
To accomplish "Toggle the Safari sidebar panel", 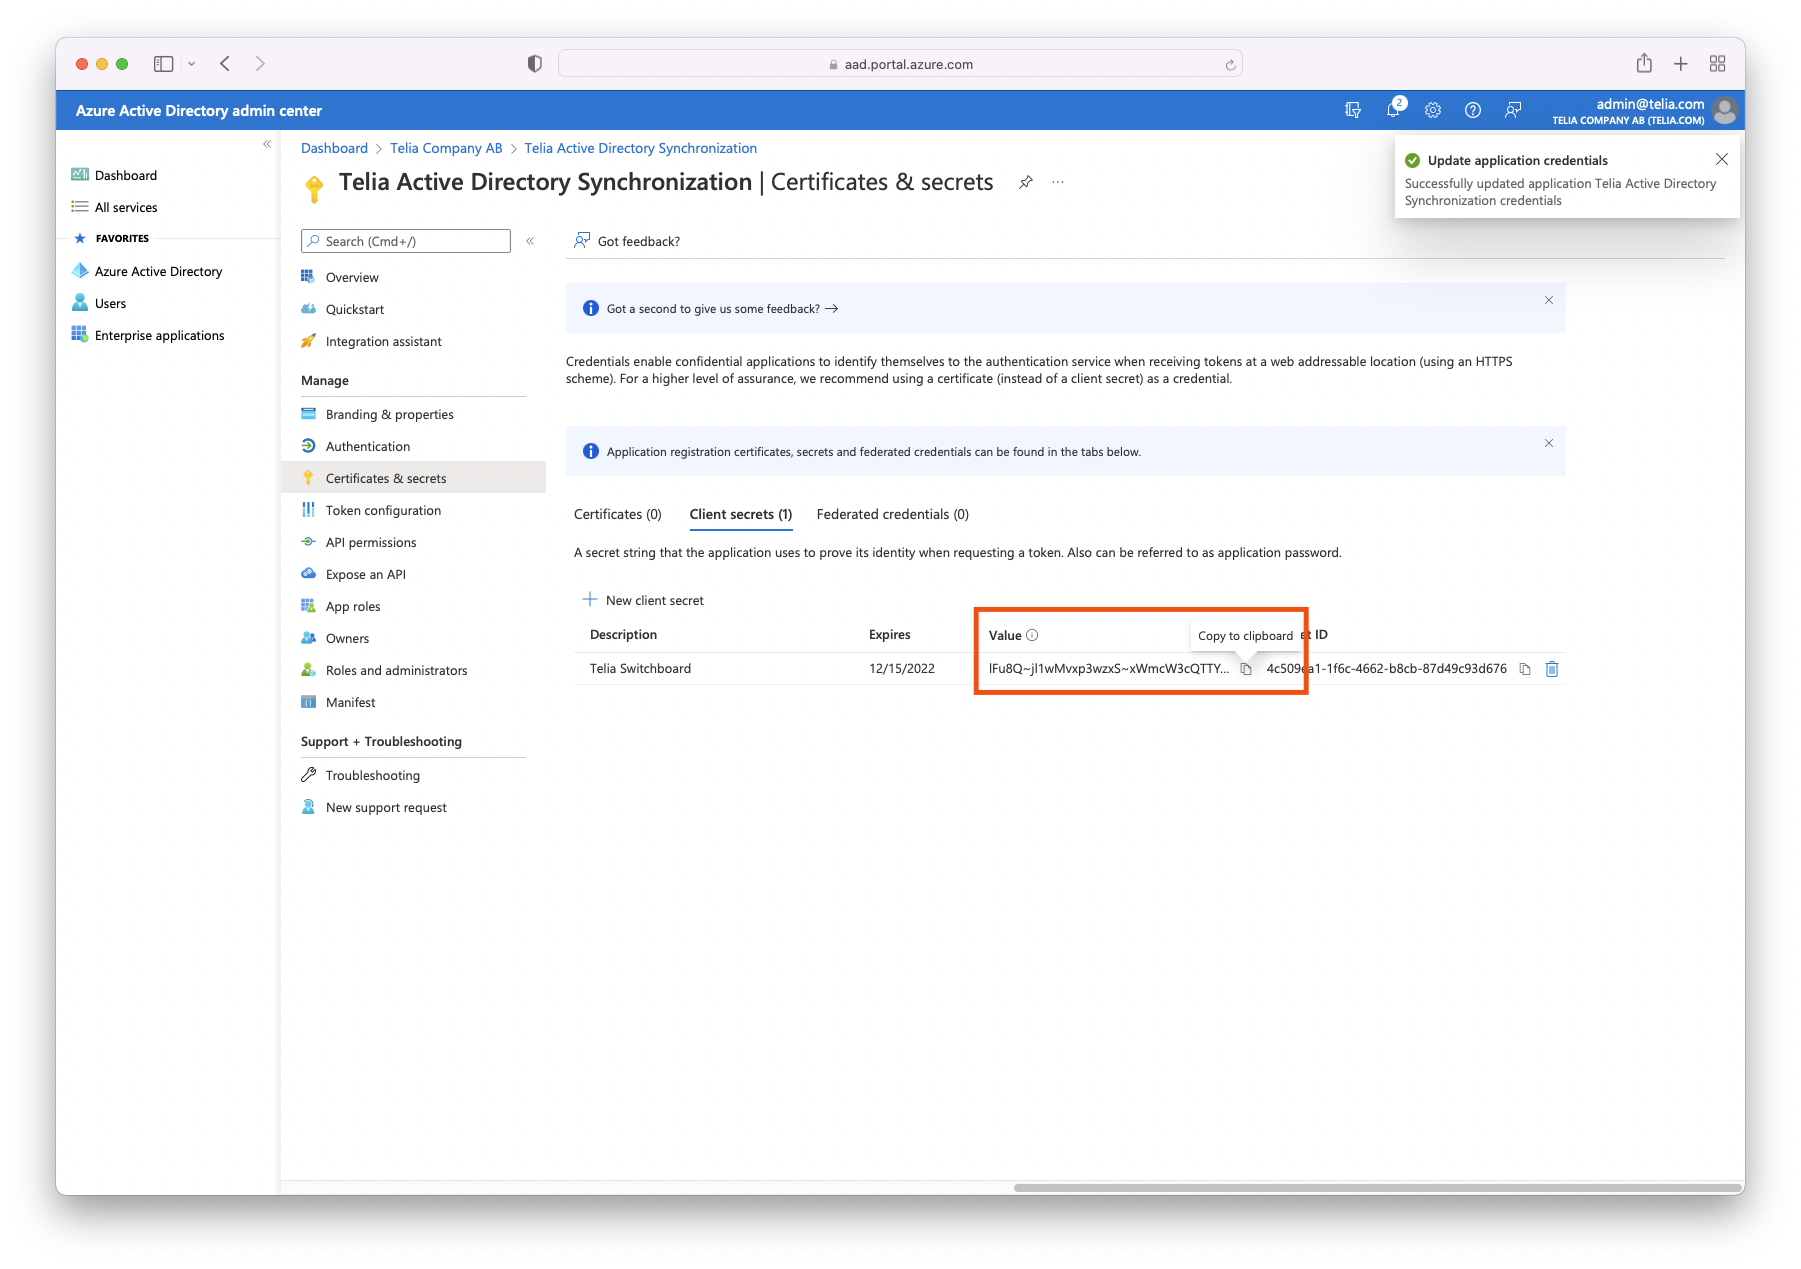I will pos(164,64).
